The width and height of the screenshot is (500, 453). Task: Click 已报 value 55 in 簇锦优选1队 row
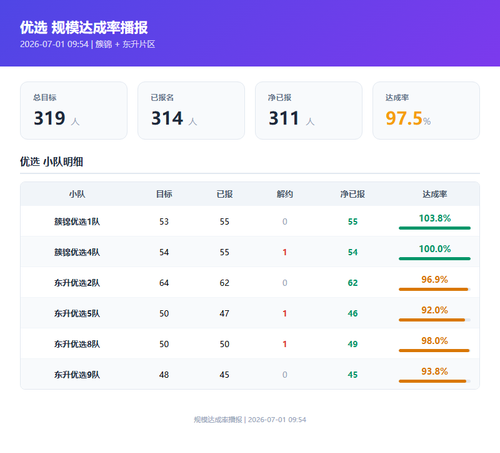tap(224, 222)
